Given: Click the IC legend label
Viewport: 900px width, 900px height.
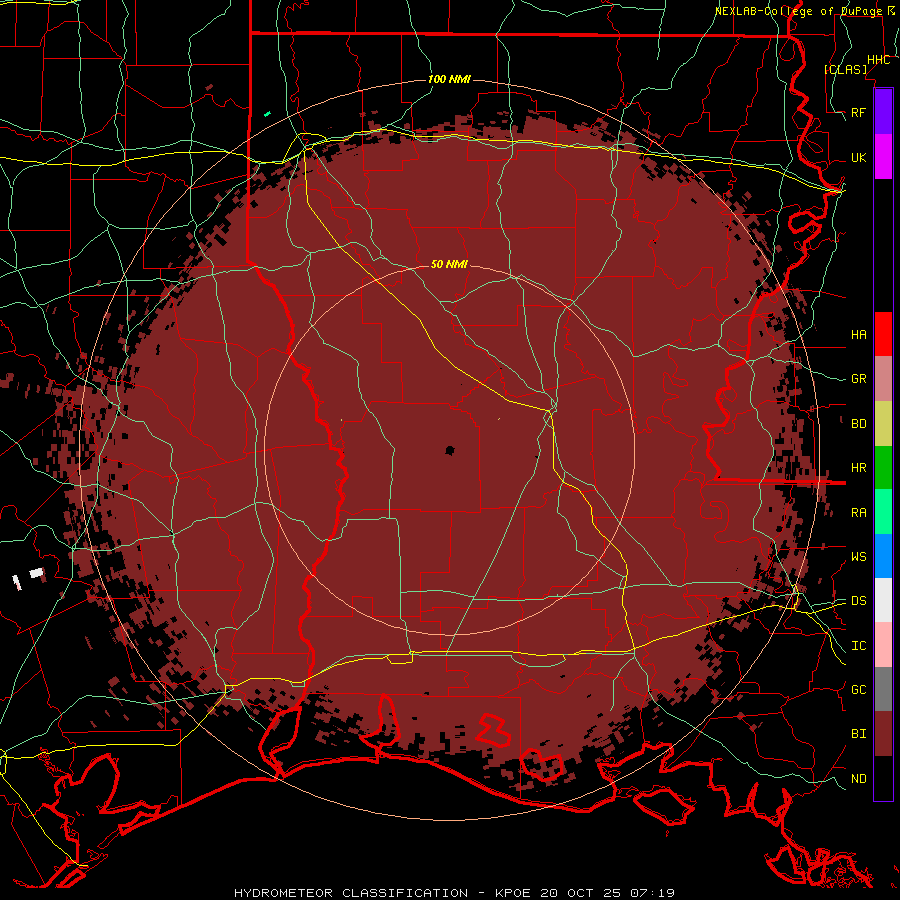Looking at the screenshot, I should pos(859,646).
